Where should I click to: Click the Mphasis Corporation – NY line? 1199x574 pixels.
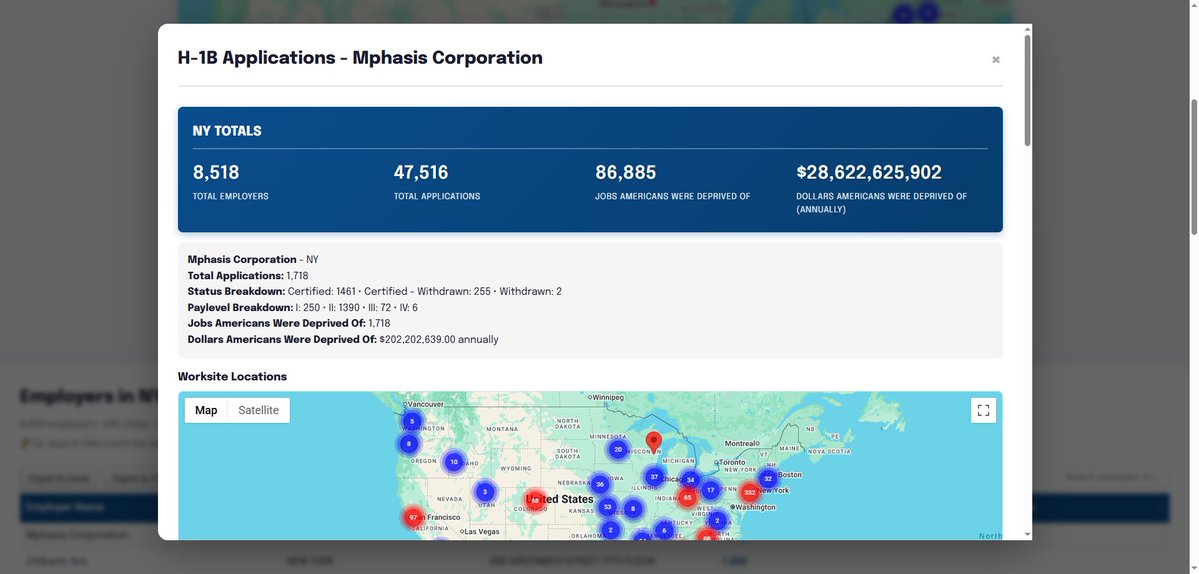[253, 260]
